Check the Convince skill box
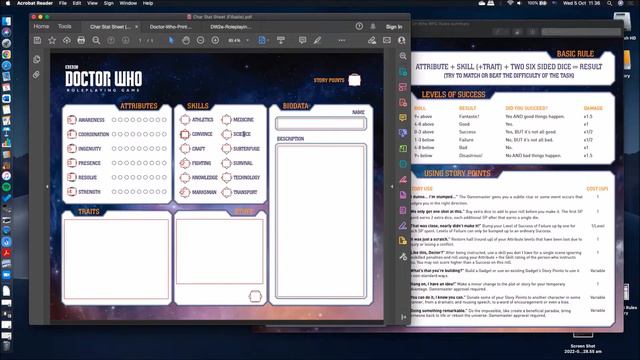 [185, 134]
